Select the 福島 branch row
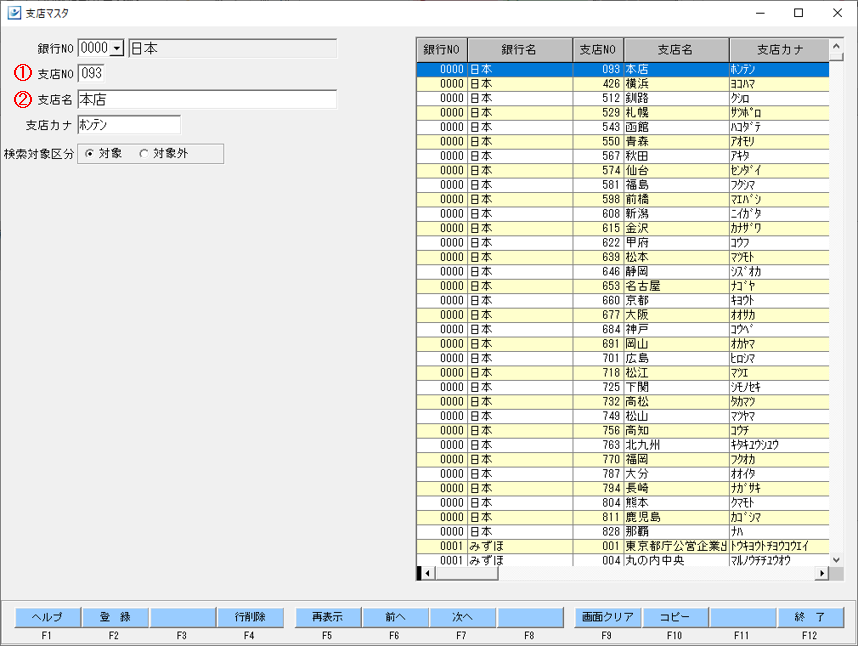 point(623,185)
